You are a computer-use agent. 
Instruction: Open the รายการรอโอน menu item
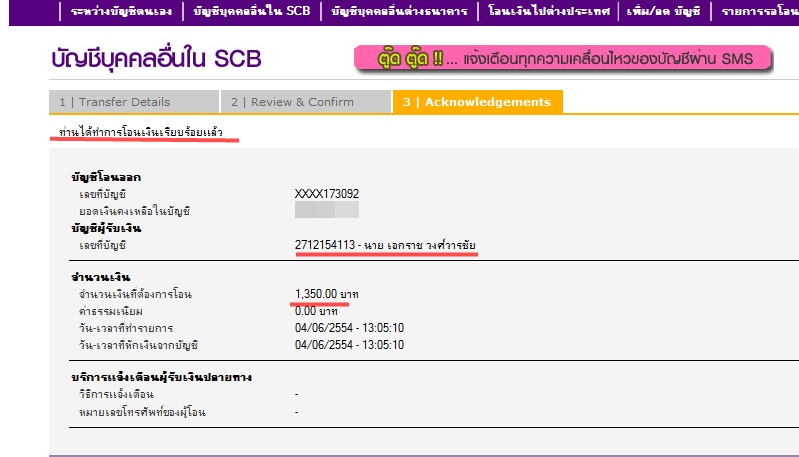click(760, 11)
